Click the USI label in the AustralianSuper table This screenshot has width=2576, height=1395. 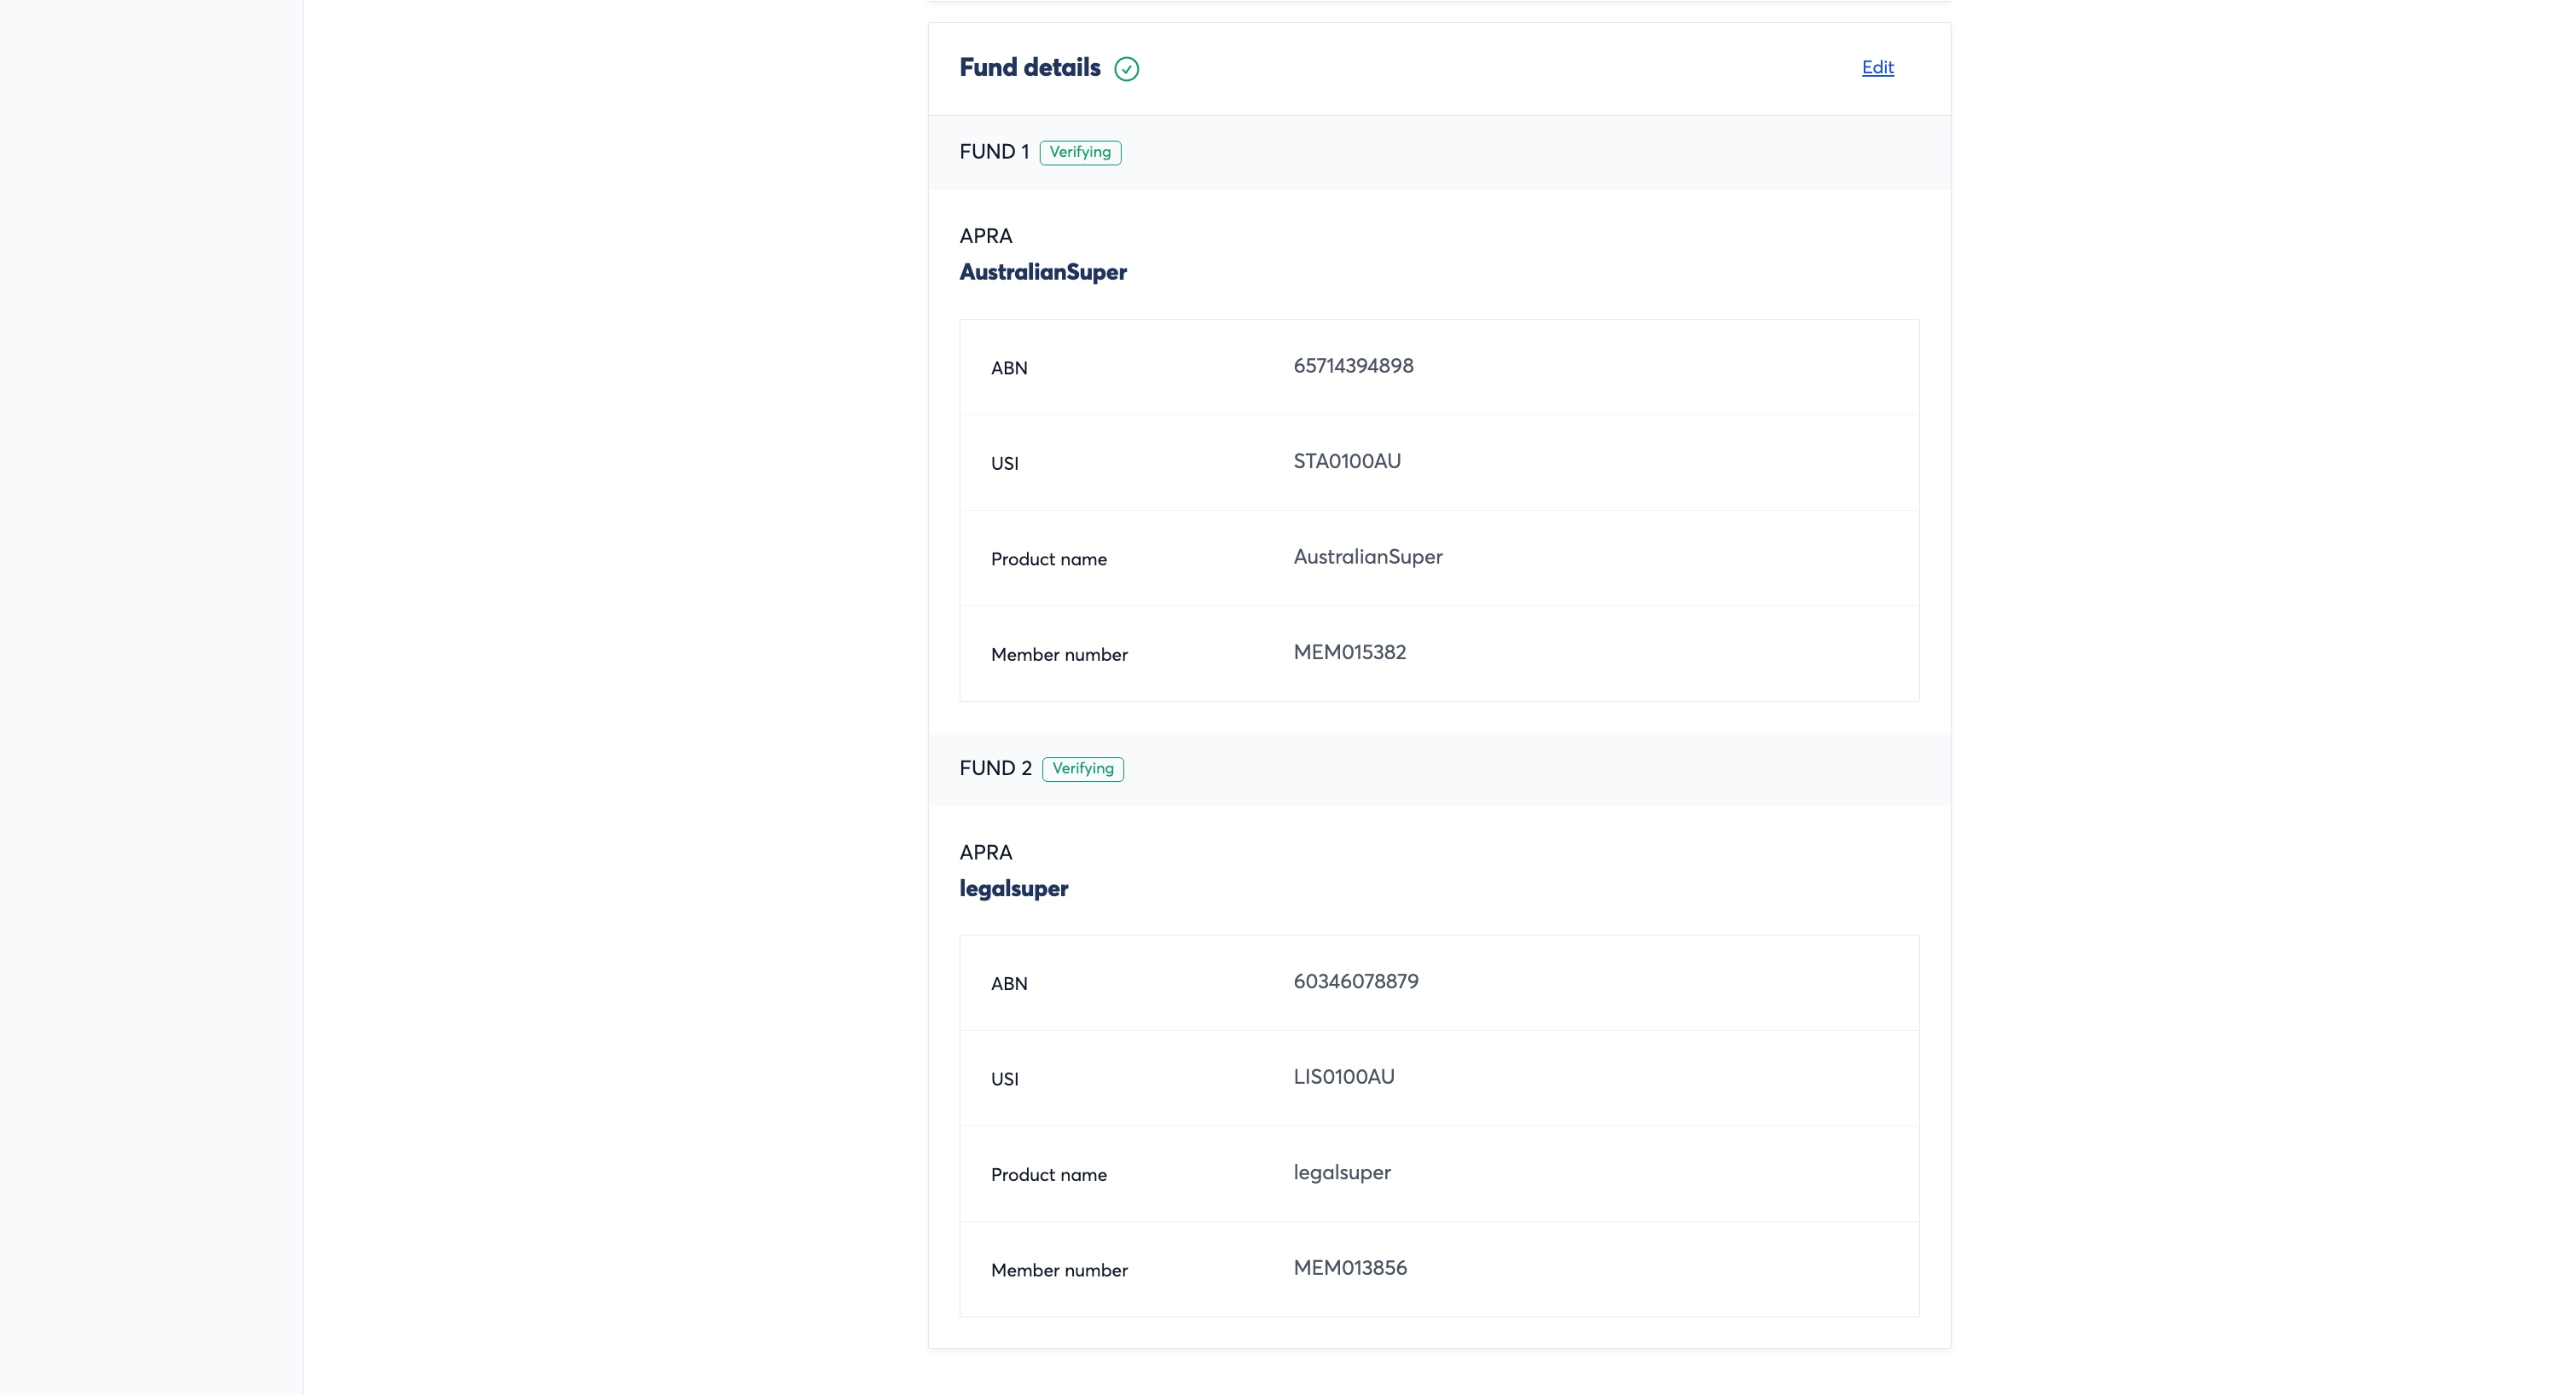1004,463
